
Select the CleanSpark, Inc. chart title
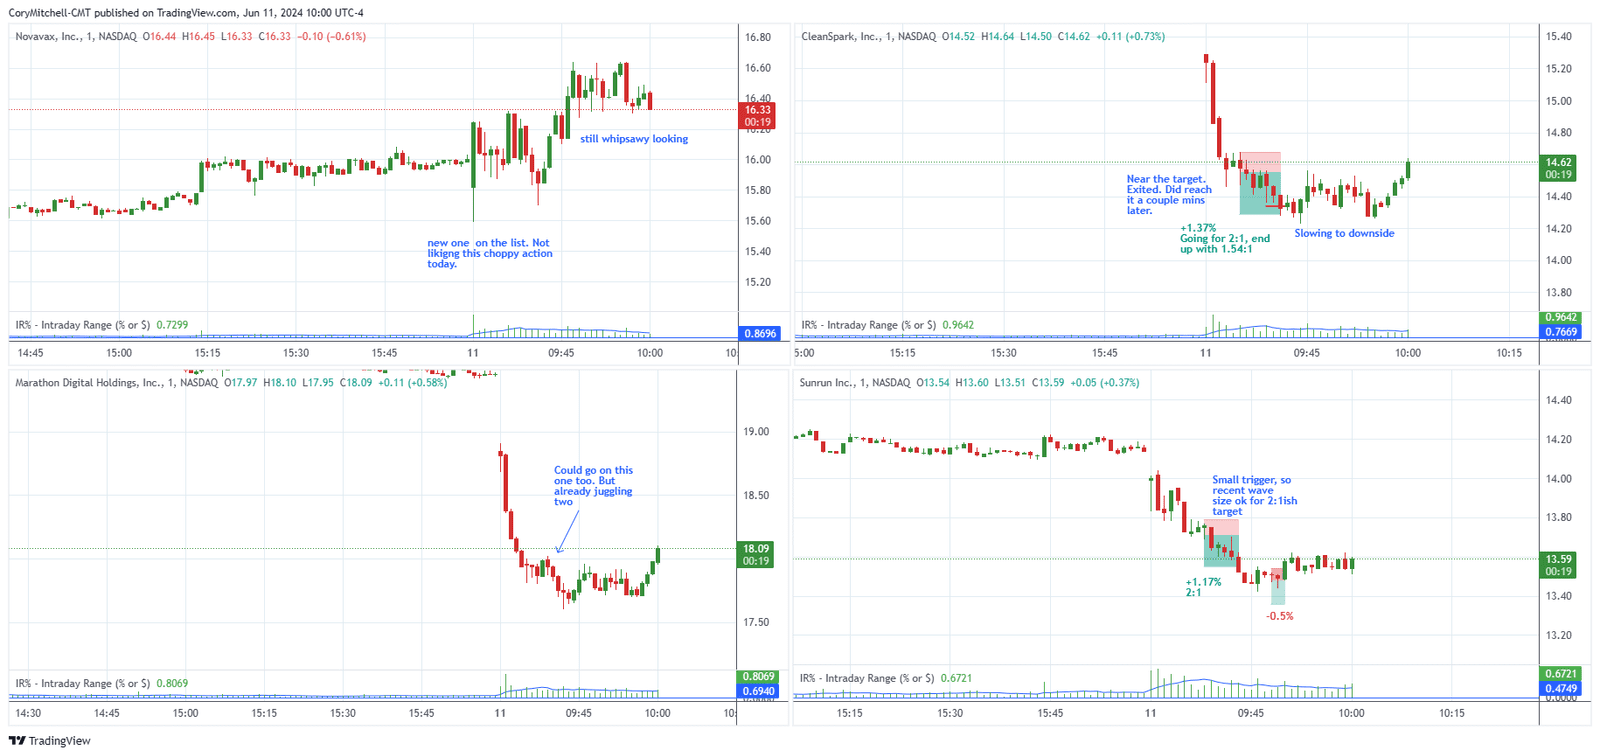[838, 36]
